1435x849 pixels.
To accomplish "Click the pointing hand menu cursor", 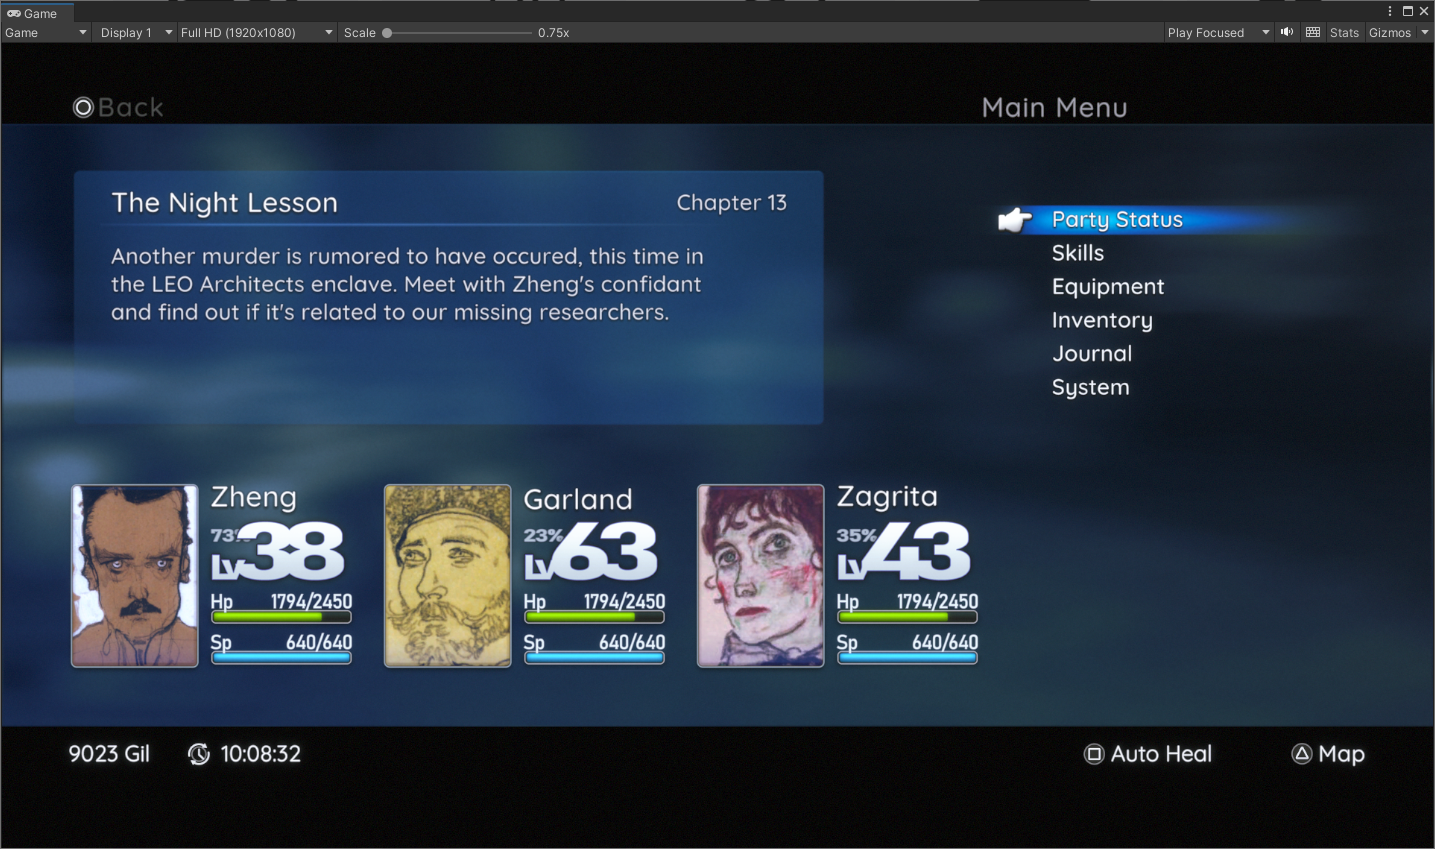I will tap(1015, 219).
